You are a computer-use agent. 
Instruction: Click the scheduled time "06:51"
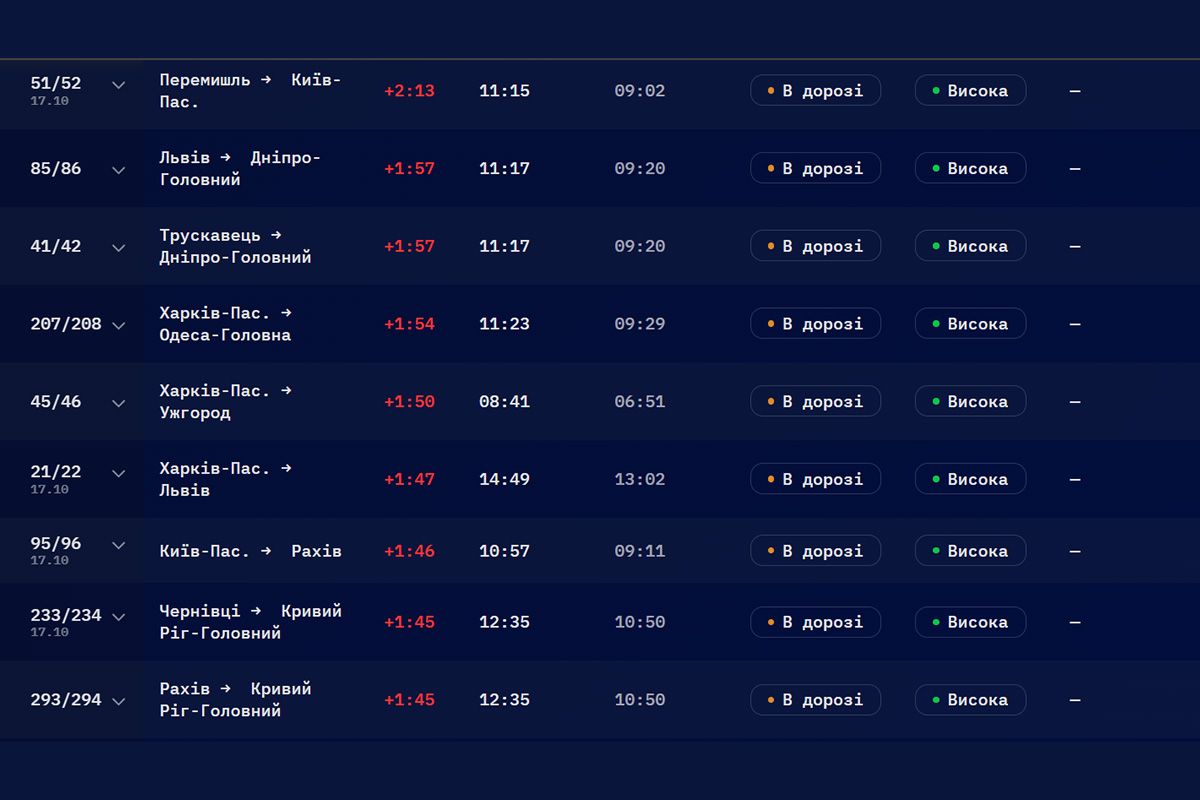coord(639,402)
